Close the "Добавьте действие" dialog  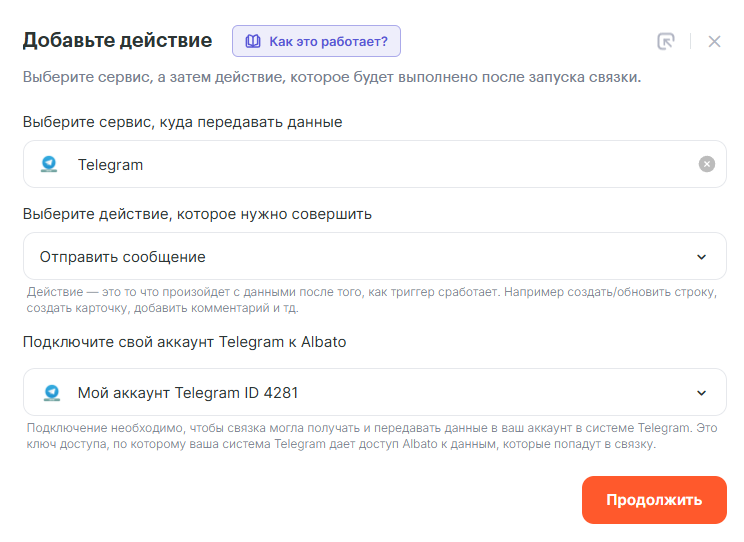click(714, 41)
